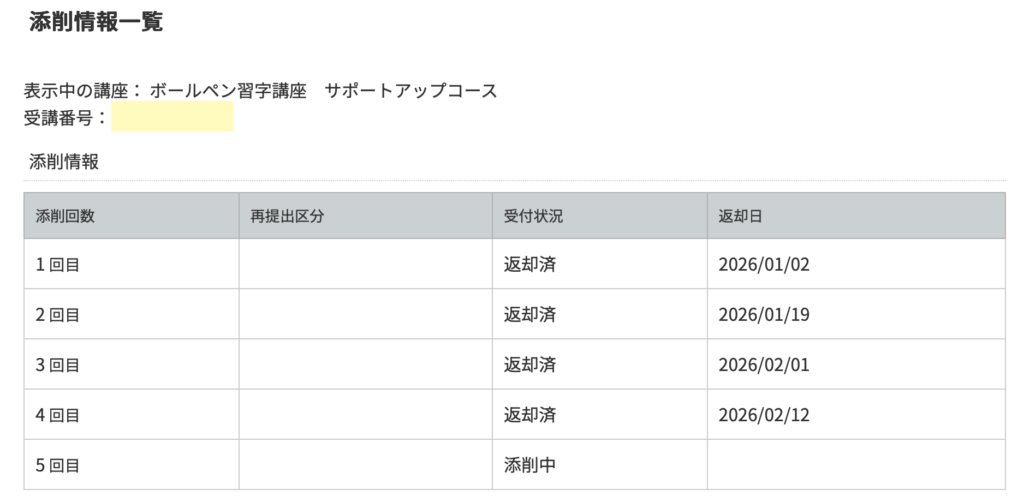The image size is (1024, 502).
Task: Click the 返却済 status in the 1回目 row
Action: [x=530, y=265]
